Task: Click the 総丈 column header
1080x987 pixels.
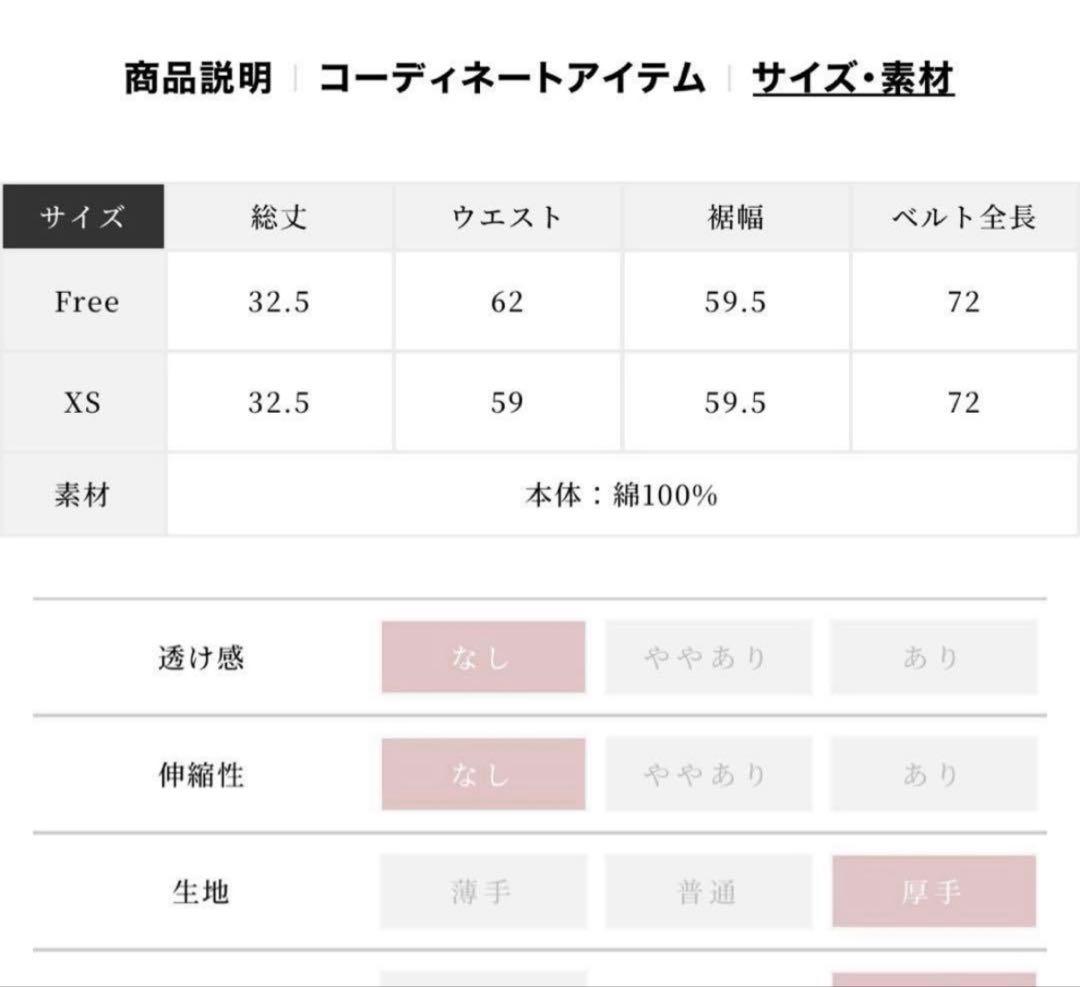Action: pyautogui.click(x=279, y=217)
